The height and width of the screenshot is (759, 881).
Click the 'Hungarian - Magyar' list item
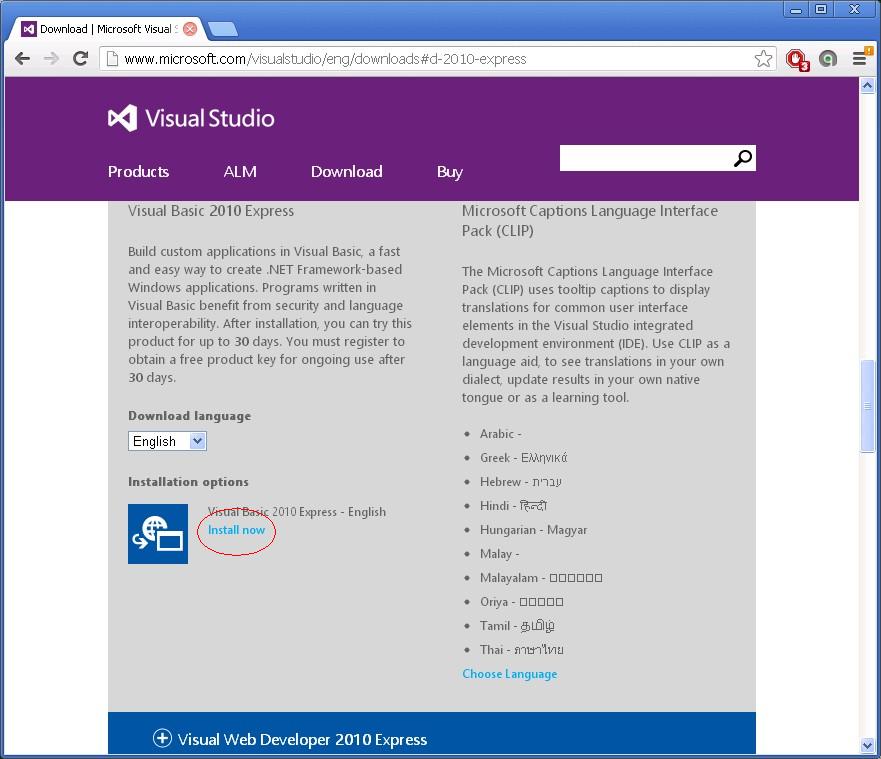(x=533, y=530)
